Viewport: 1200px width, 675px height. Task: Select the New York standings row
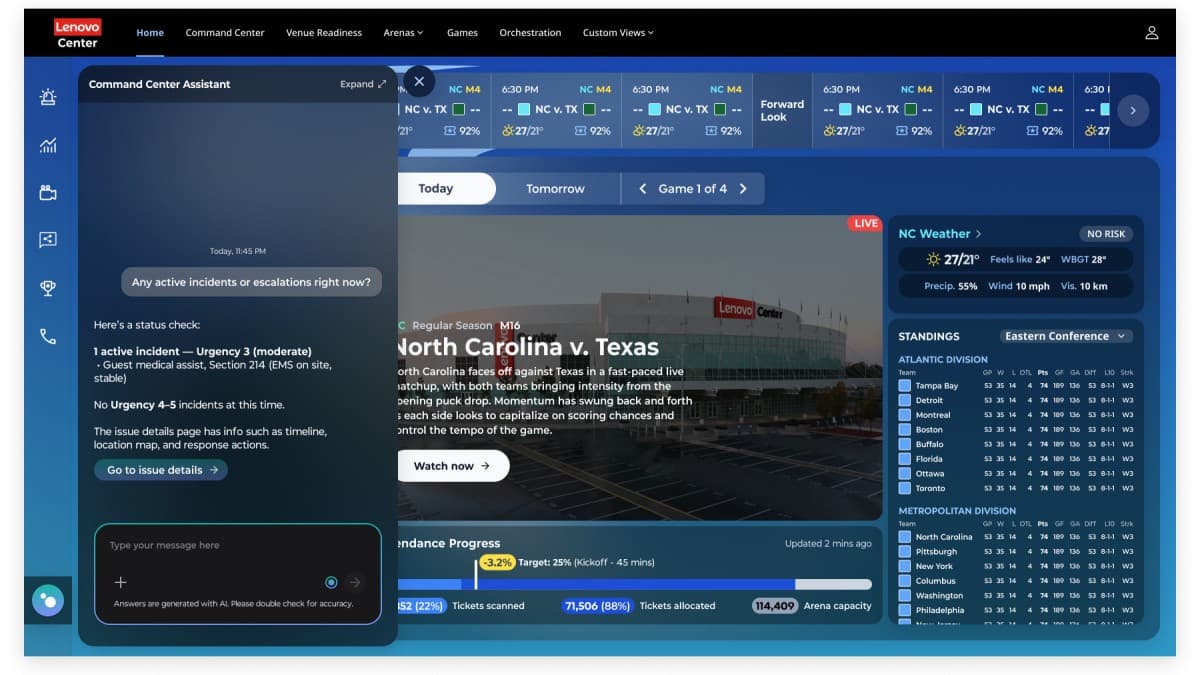coord(1016,566)
